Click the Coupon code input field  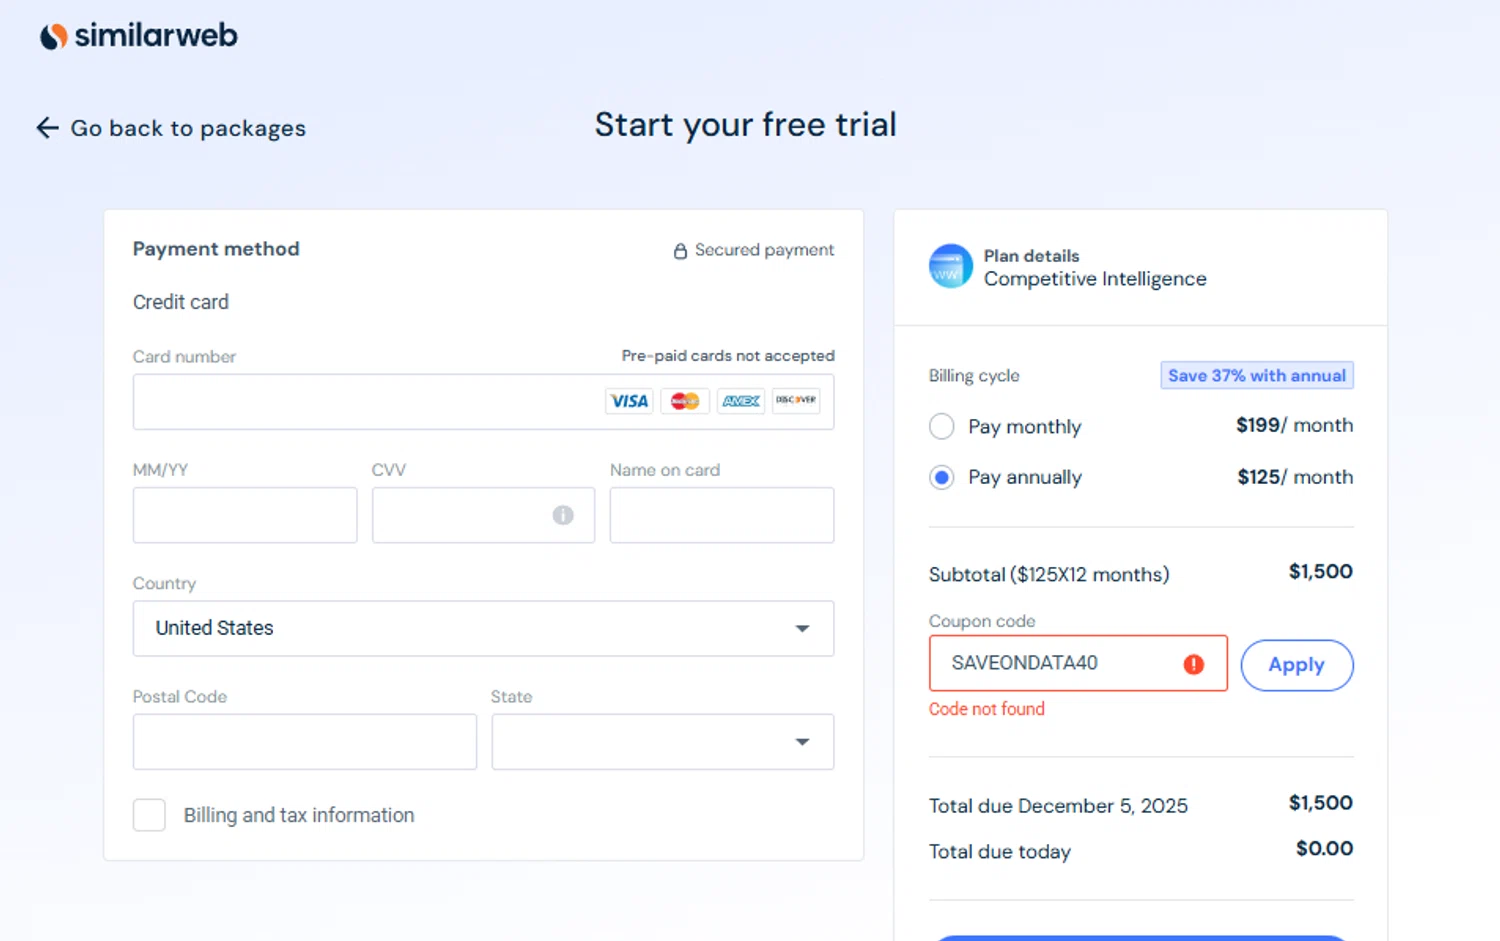(1078, 663)
